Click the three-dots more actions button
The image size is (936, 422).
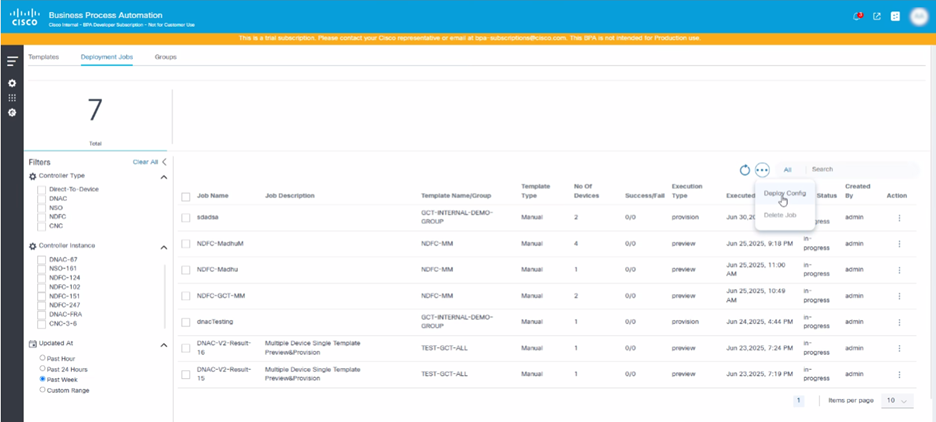[x=762, y=170]
